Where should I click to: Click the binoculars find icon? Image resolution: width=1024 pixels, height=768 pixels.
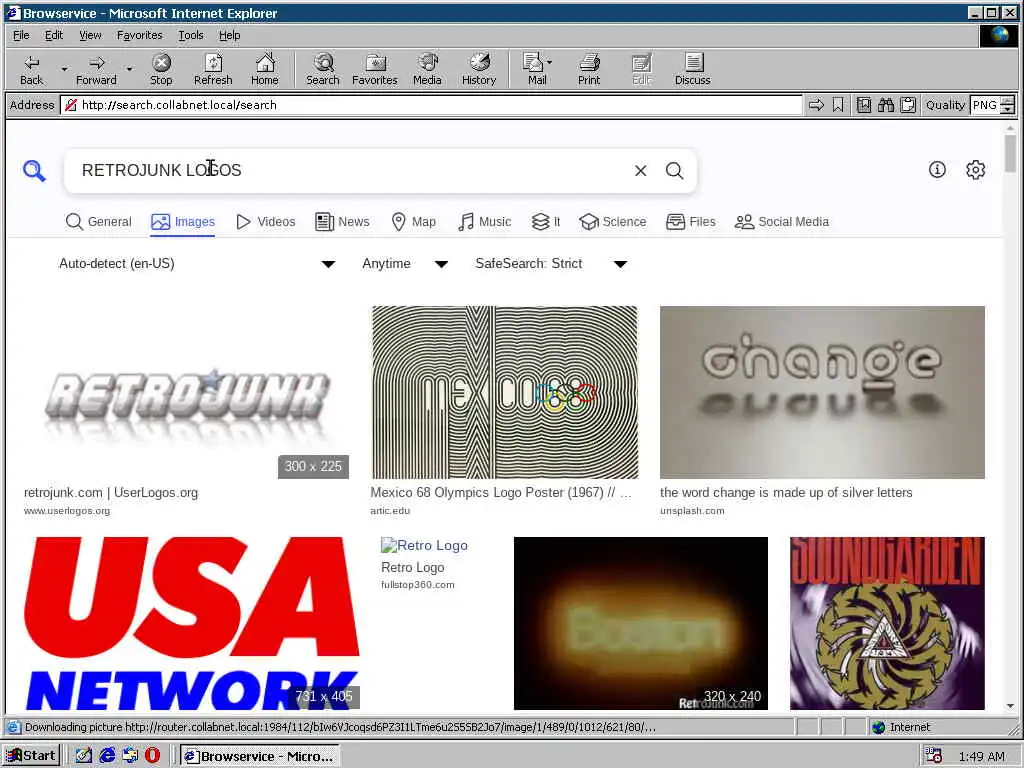[886, 105]
